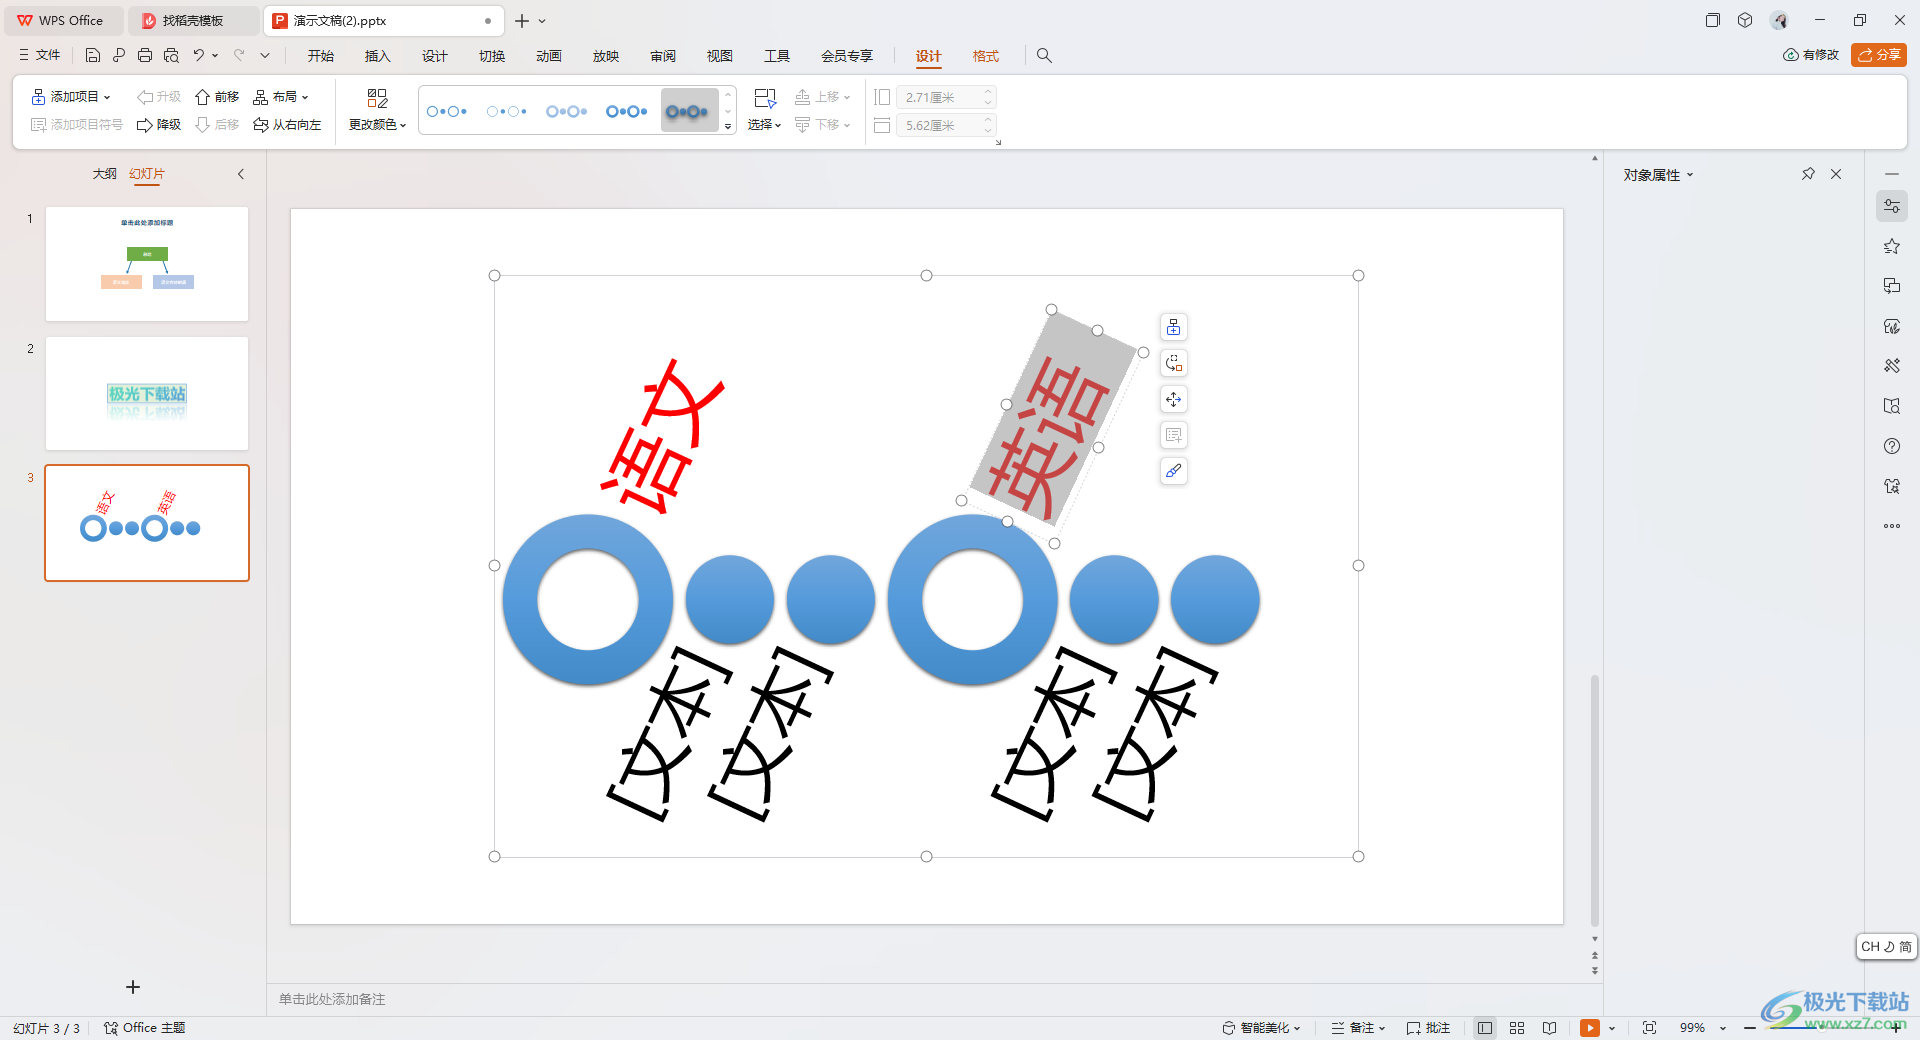Open the help icon in right sidebar
Screen dimensions: 1920x1040
(x=1892, y=446)
